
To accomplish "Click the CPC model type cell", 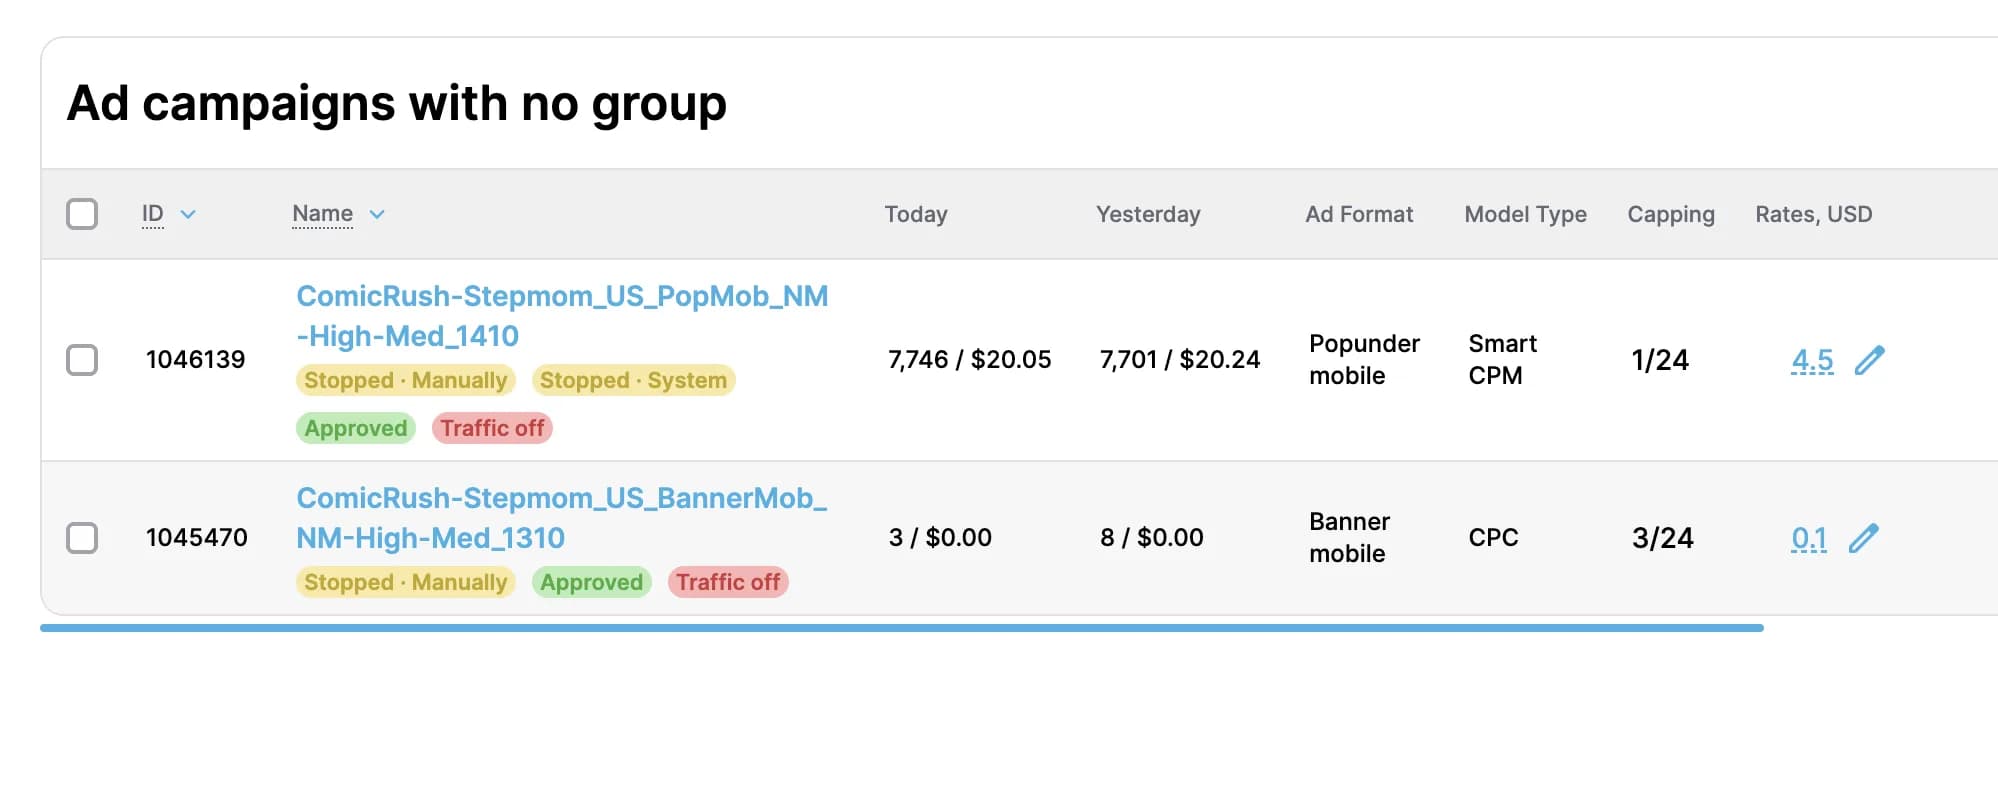I will [x=1493, y=538].
